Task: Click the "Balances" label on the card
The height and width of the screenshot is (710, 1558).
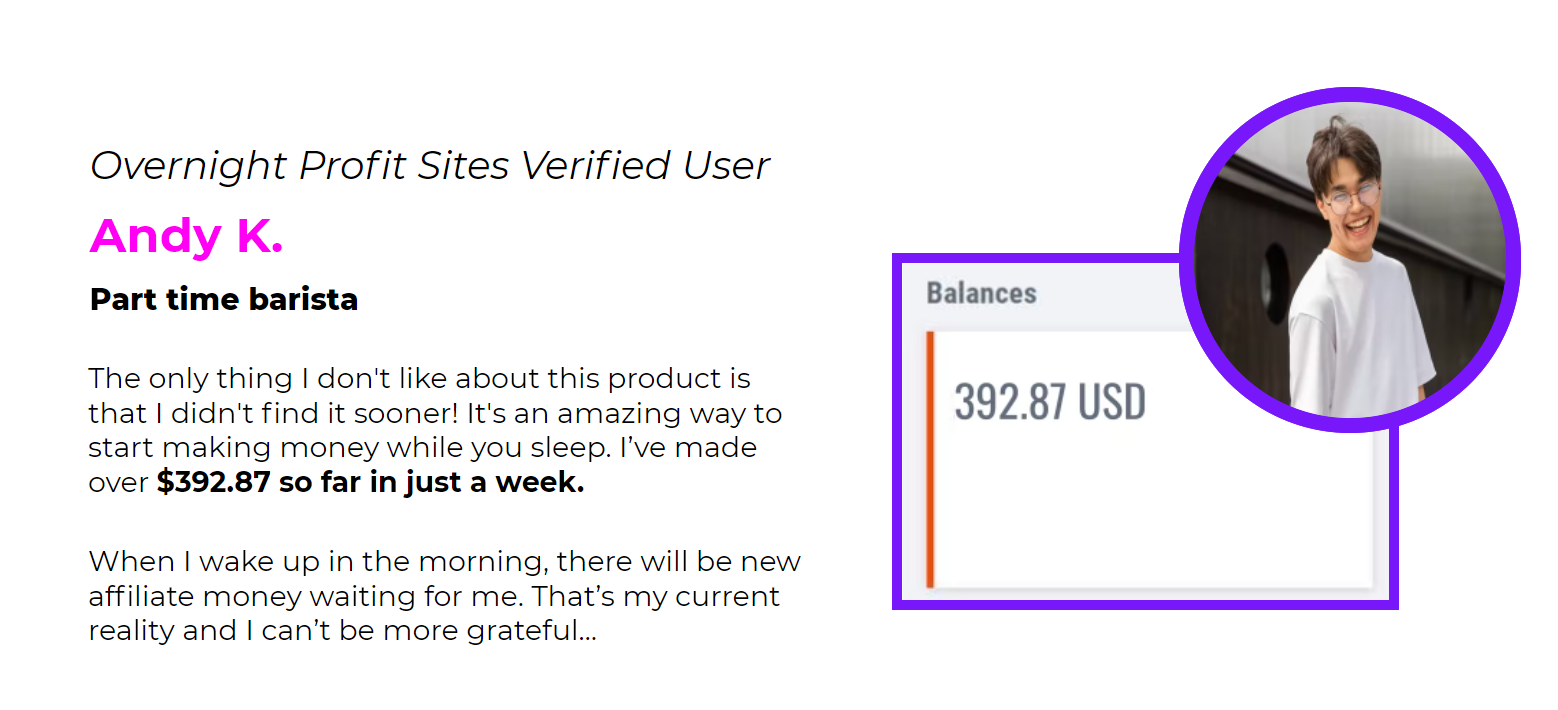Action: tap(981, 293)
